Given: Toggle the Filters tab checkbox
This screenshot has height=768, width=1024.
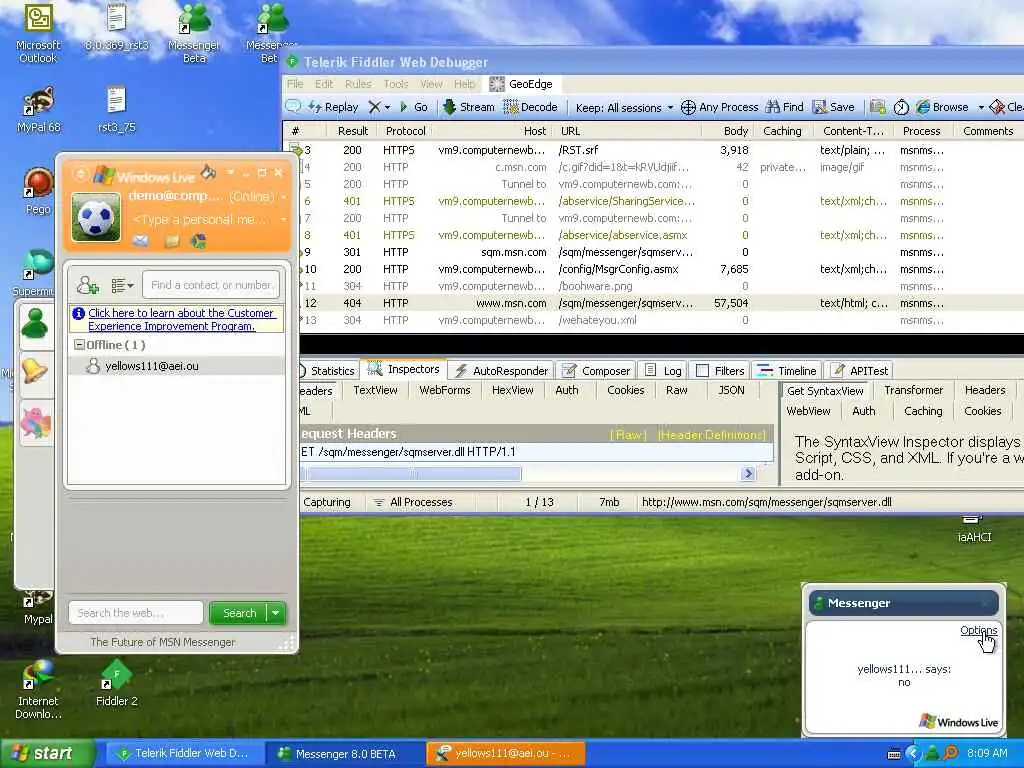Looking at the screenshot, I should point(703,371).
